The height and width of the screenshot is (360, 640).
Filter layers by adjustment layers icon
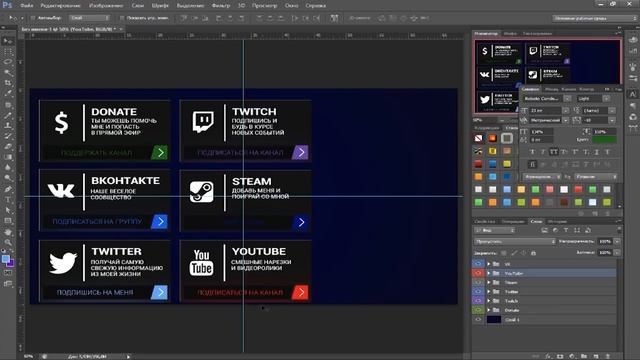coord(555,230)
